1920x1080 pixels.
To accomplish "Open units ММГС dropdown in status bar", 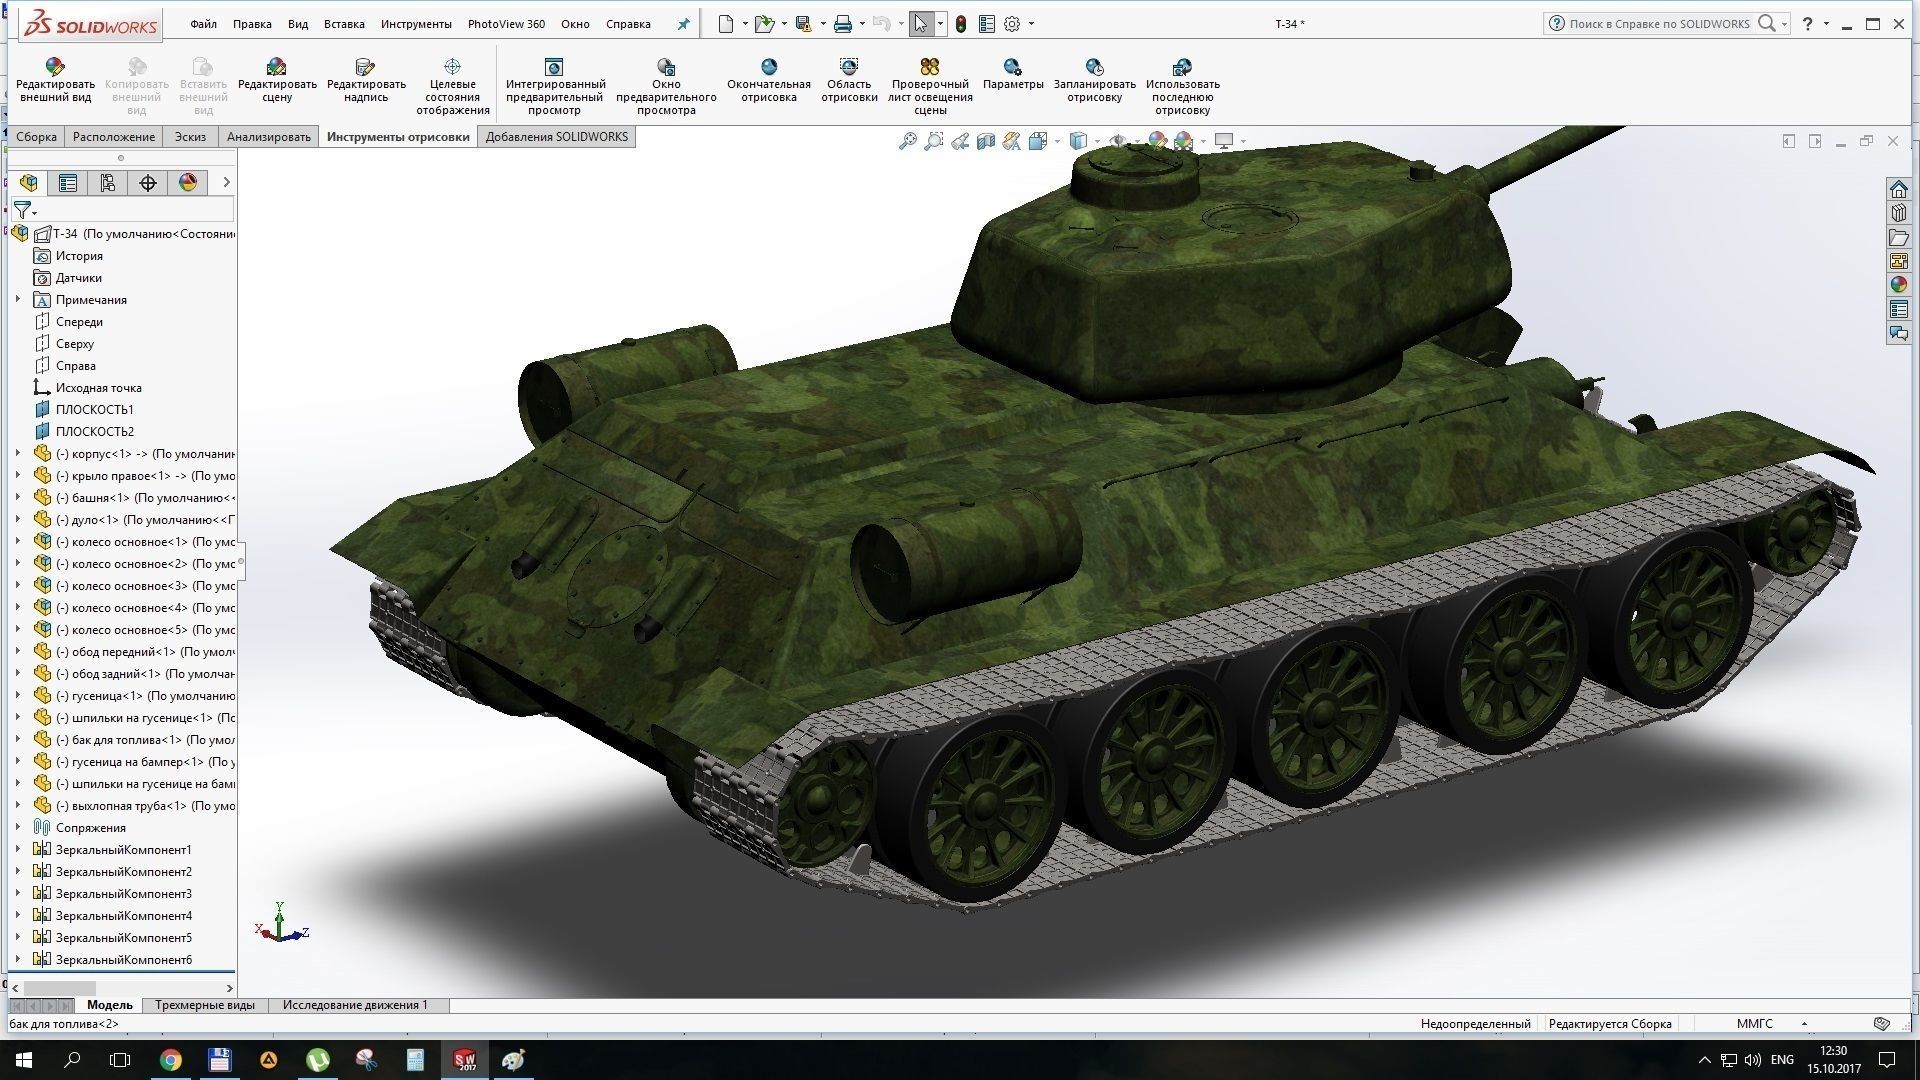I will point(1804,1024).
